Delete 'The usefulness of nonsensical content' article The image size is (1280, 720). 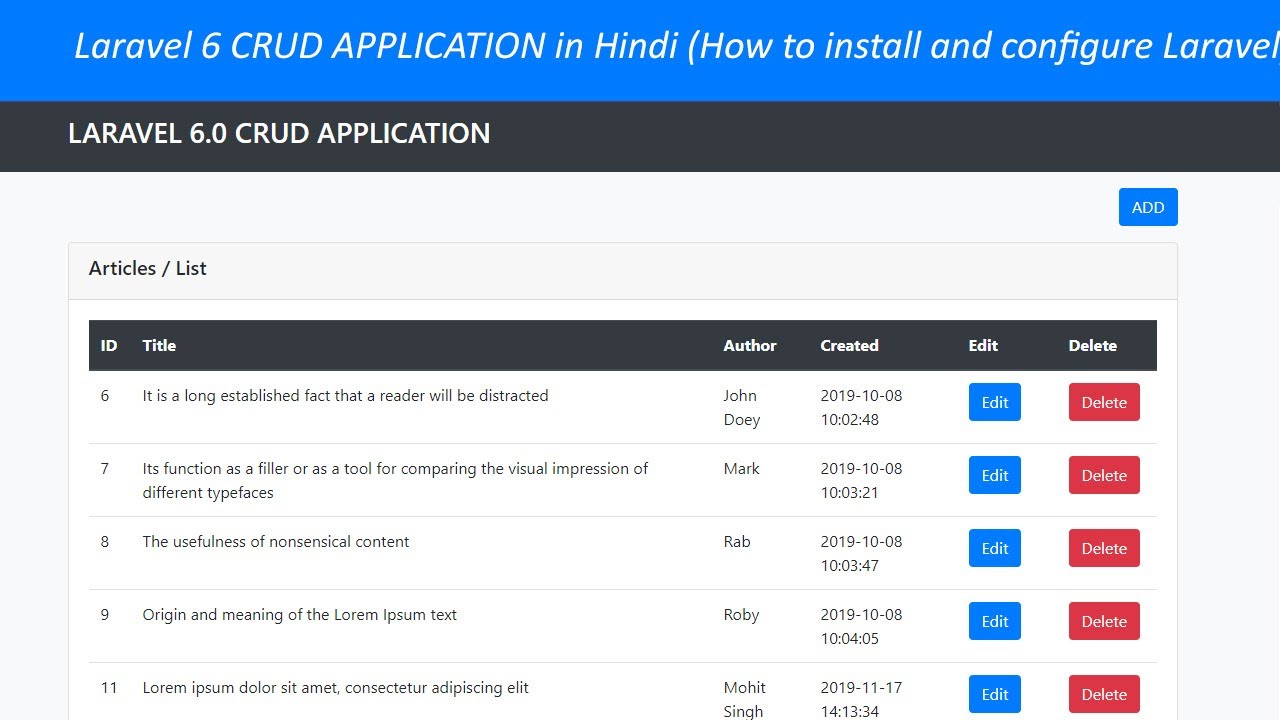point(1104,548)
